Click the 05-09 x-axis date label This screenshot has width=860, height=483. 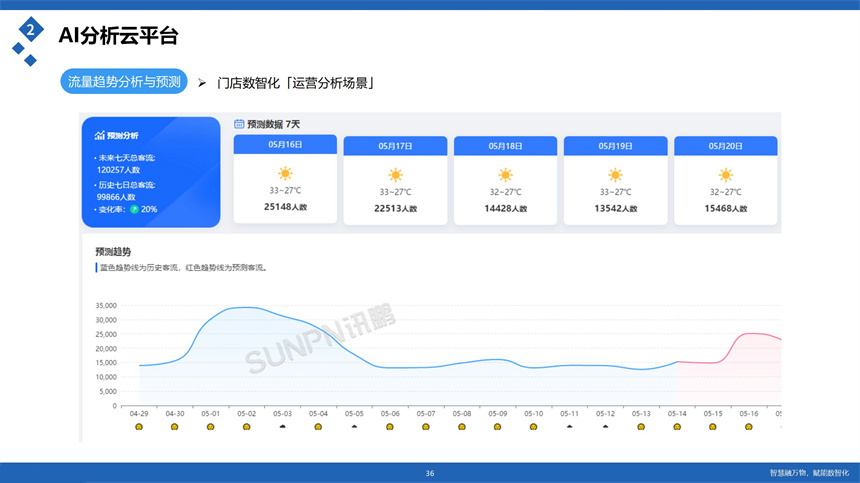497,414
